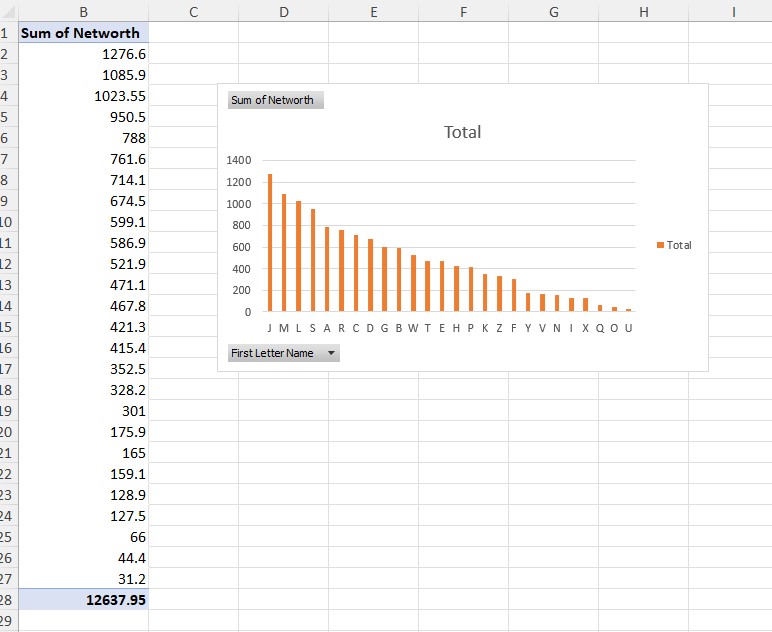
Task: Click the 1400 label on vertical axis
Action: click(239, 160)
